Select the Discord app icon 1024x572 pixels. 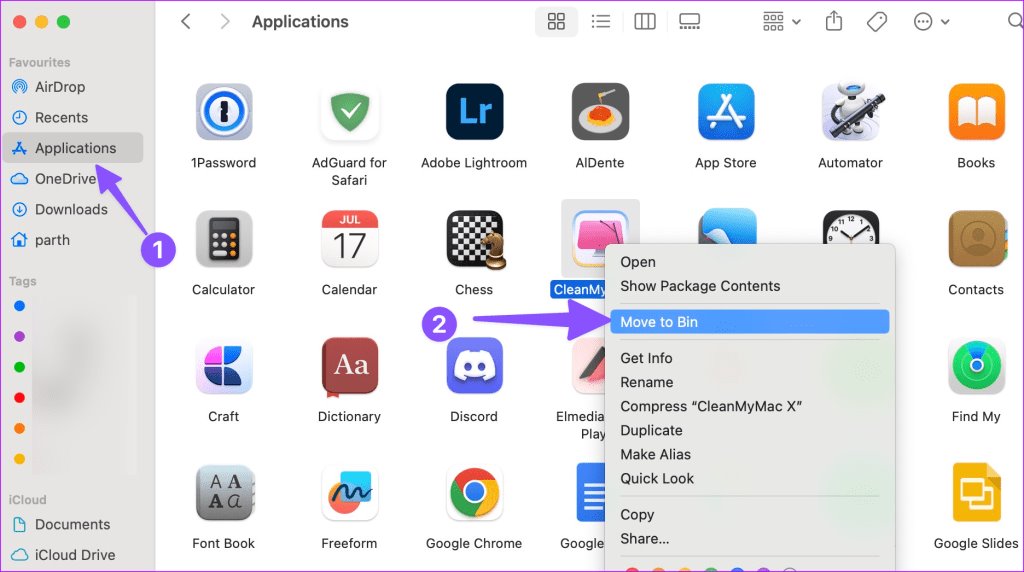[474, 366]
